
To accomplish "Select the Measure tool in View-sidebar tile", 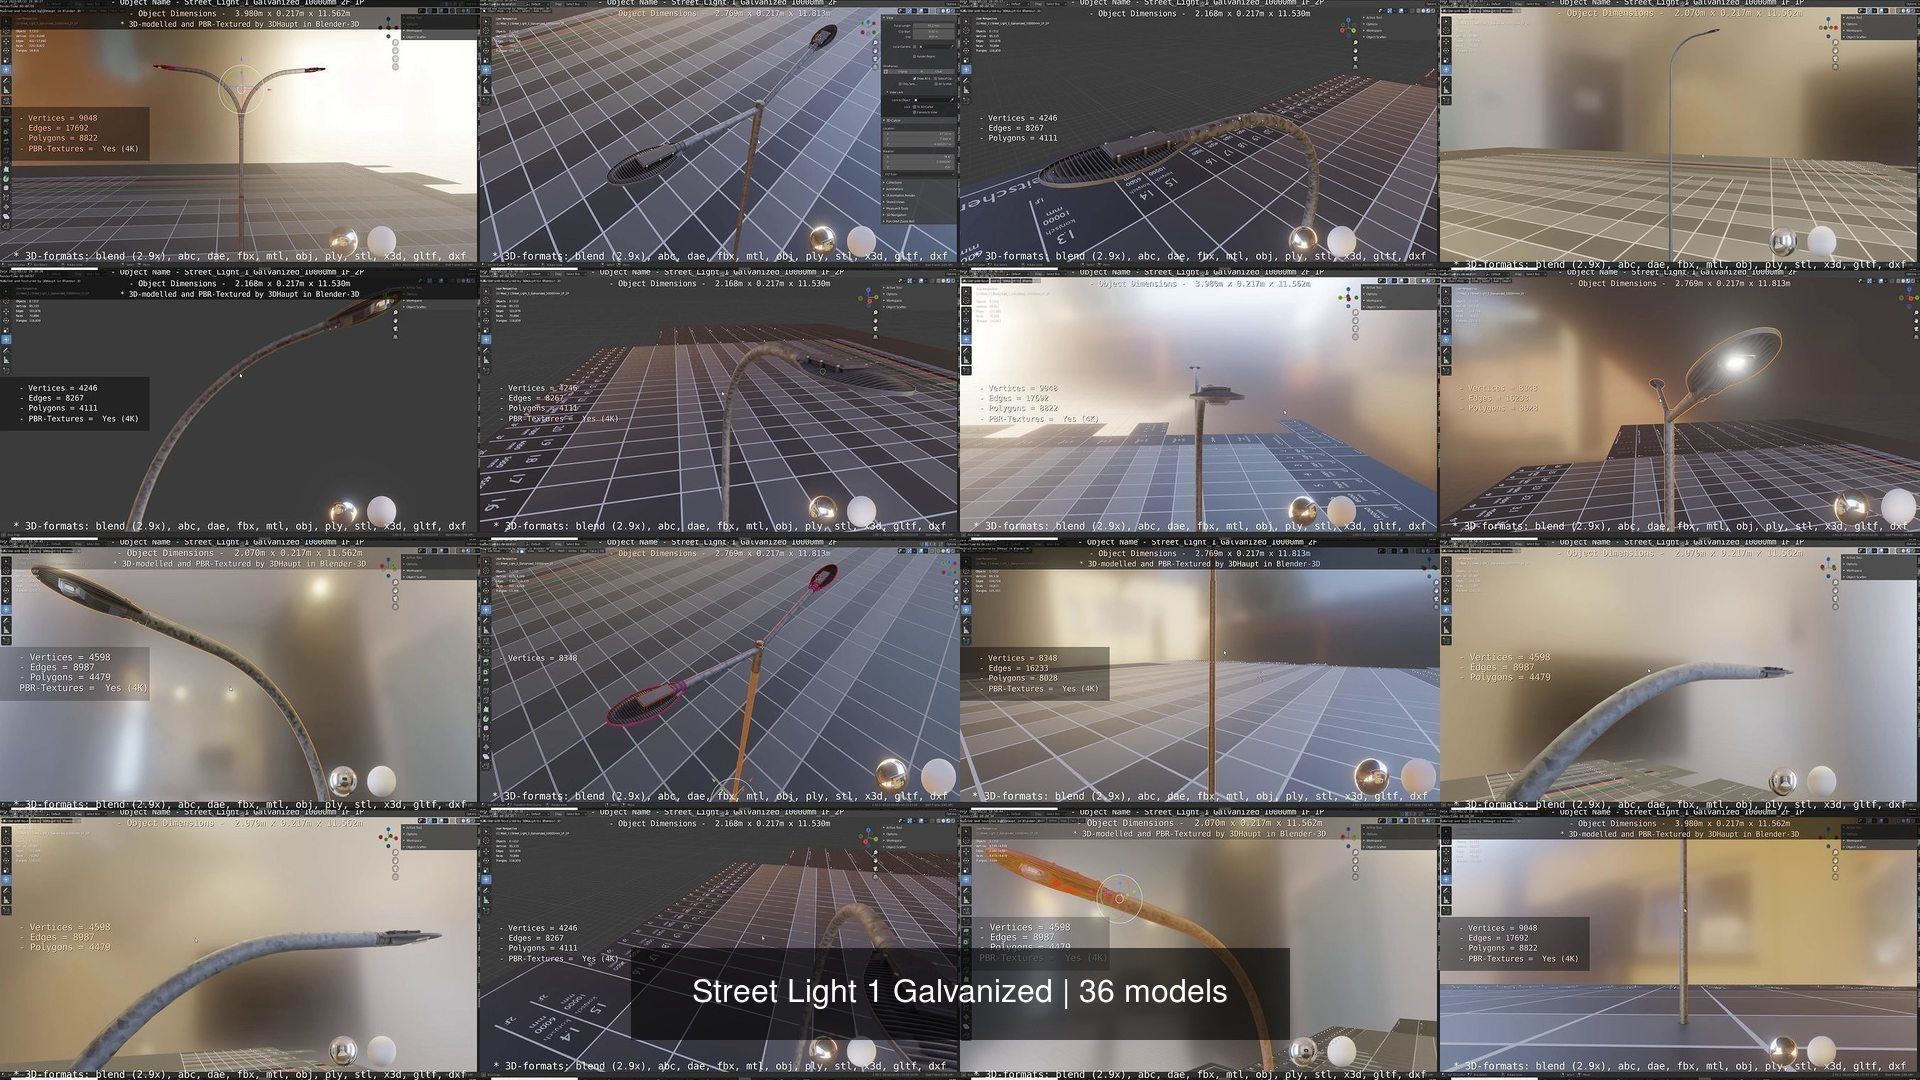I will (486, 90).
